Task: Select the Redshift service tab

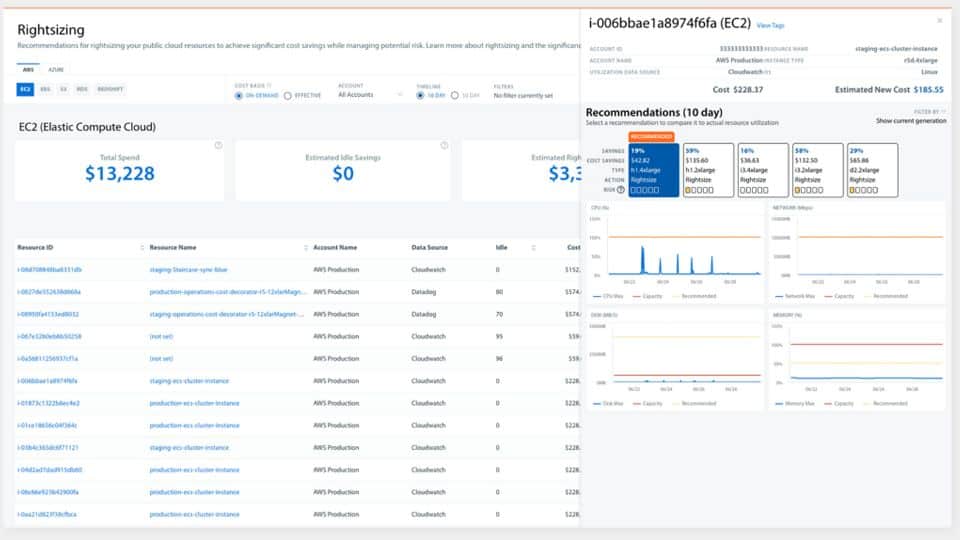Action: pyautogui.click(x=110, y=89)
